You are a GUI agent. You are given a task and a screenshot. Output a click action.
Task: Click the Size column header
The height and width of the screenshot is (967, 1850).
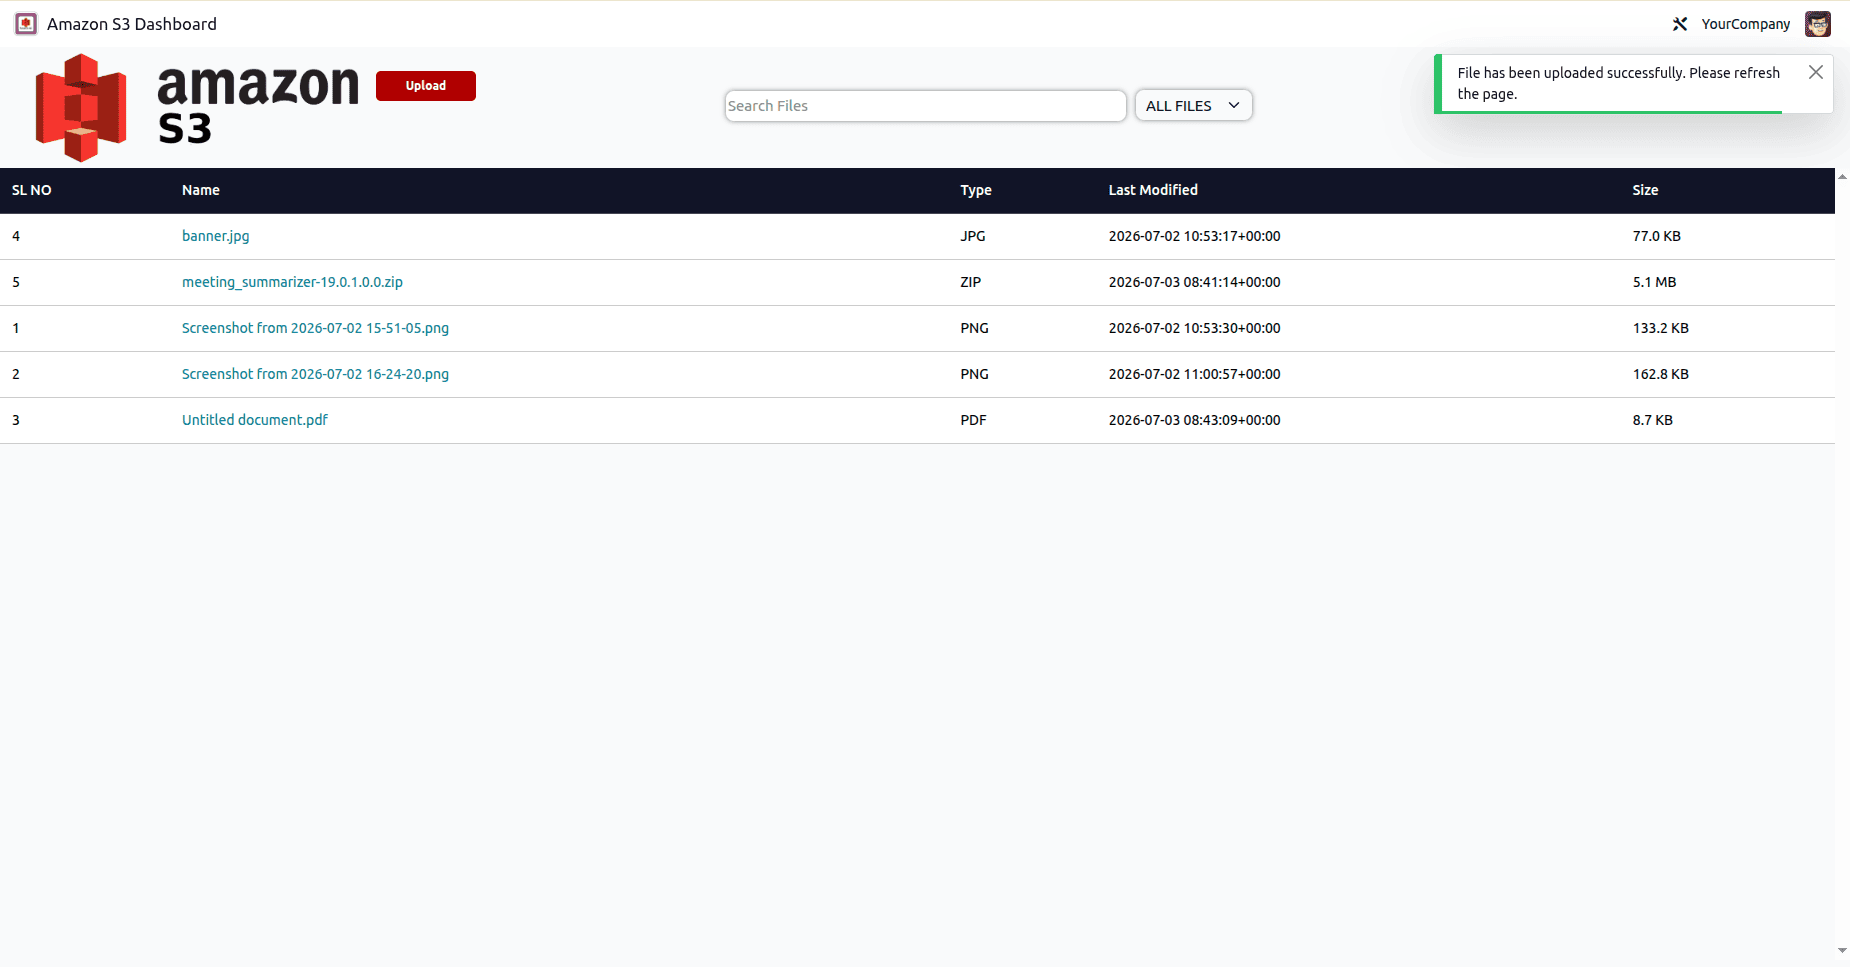pyautogui.click(x=1646, y=190)
